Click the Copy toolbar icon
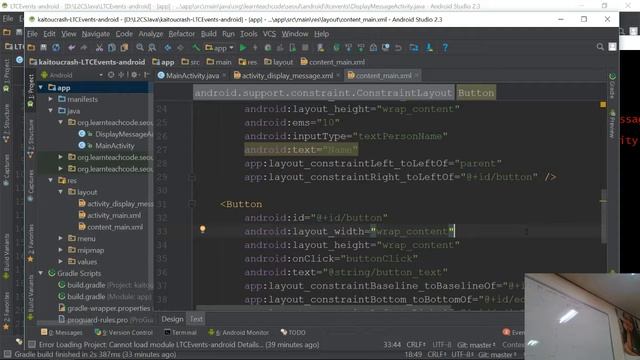Screen dimensions: 640x360 coord(111,48)
